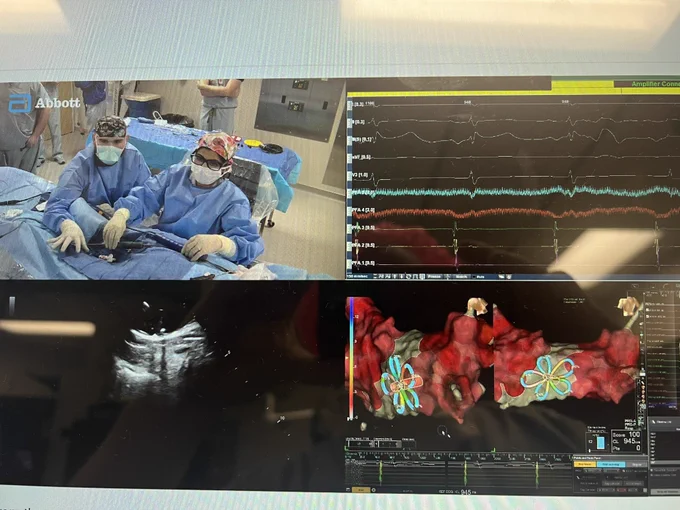Select the V2 [1.0] channel label
This screenshot has width=680, height=510.
[x=360, y=174]
